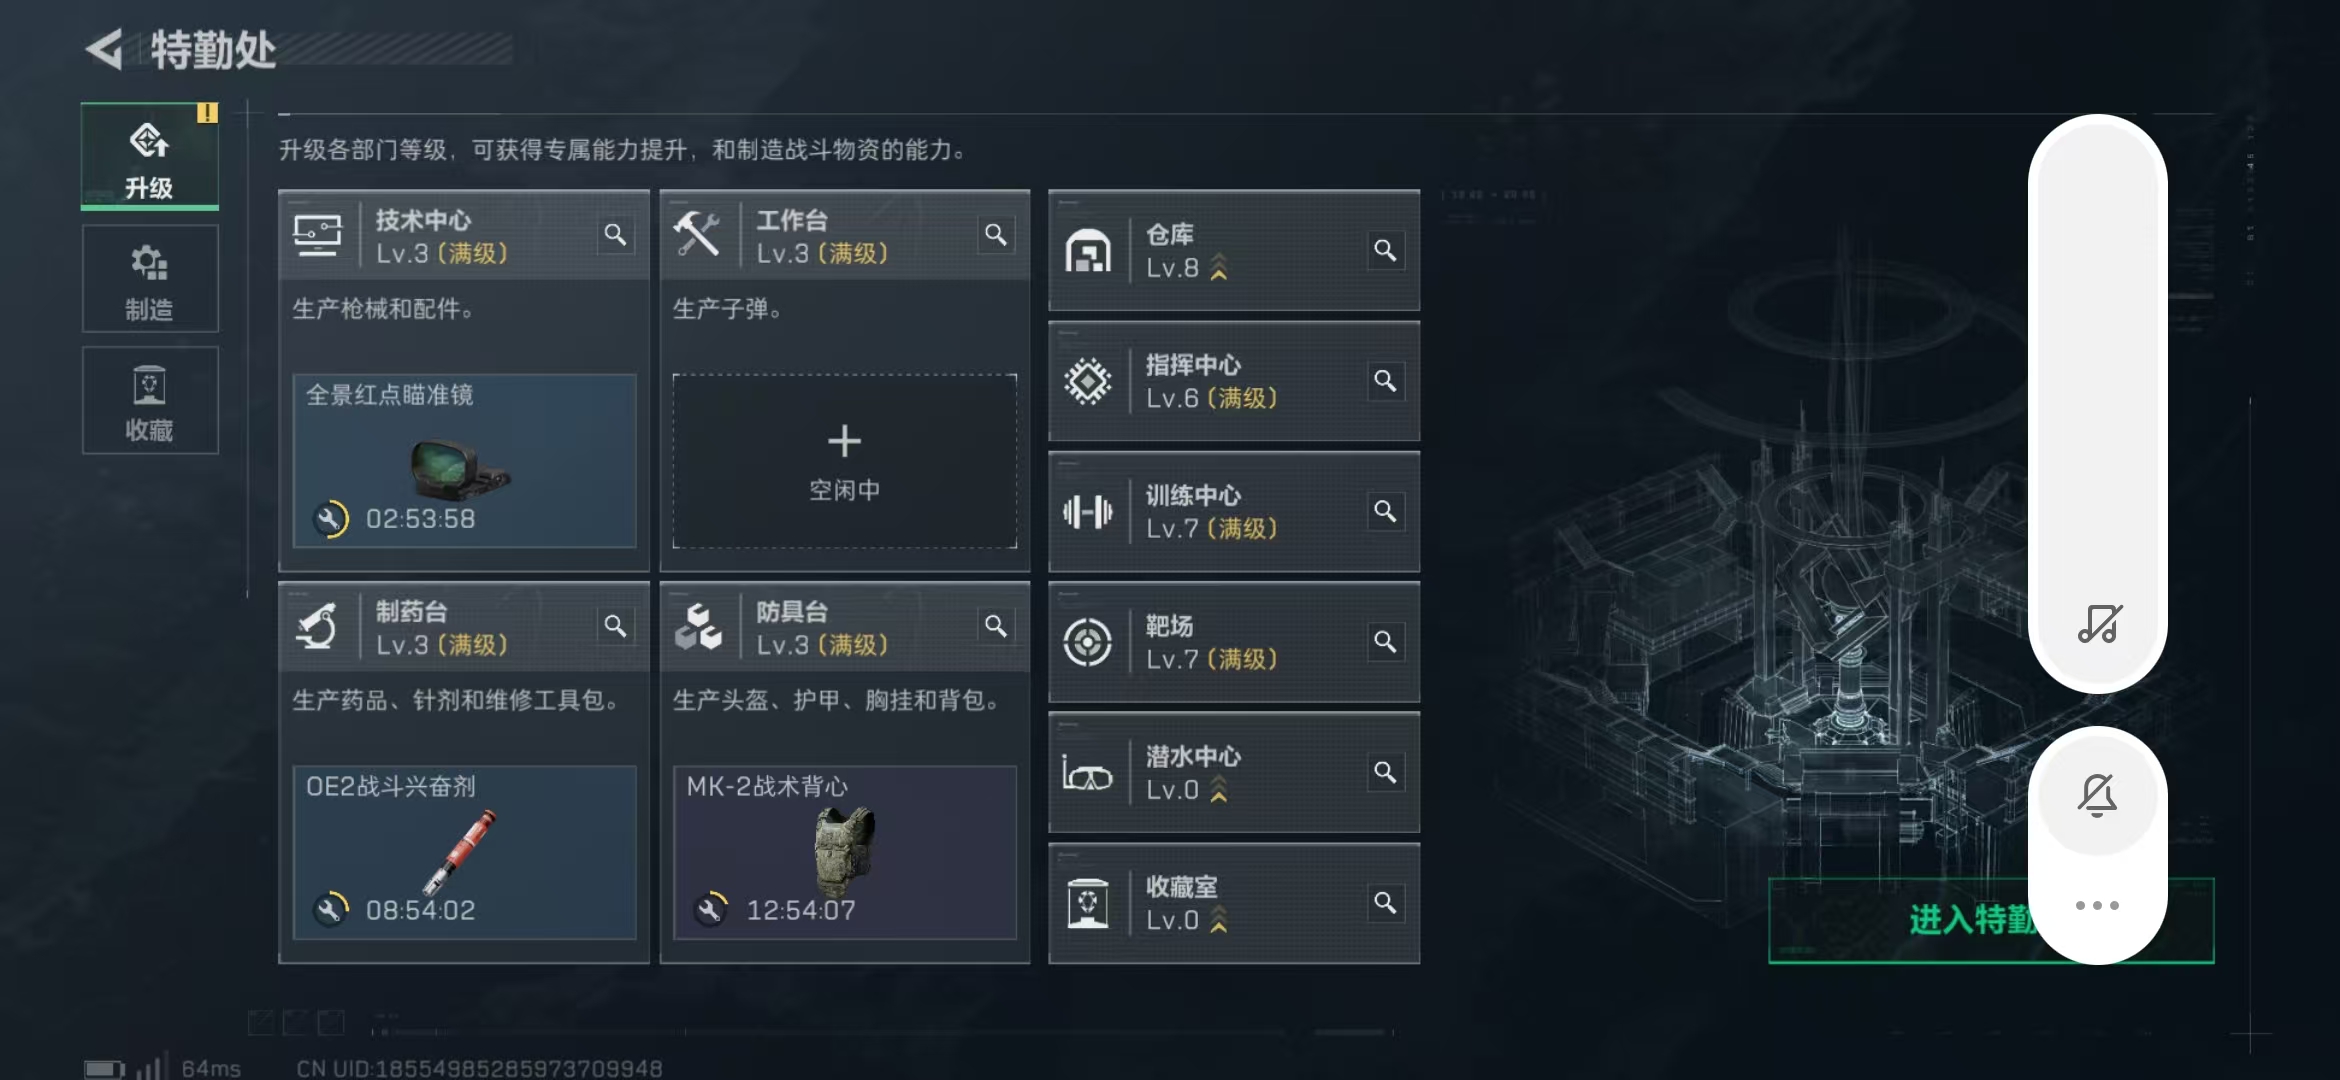
Task: Toggle the mute music button
Action: (x=2098, y=624)
